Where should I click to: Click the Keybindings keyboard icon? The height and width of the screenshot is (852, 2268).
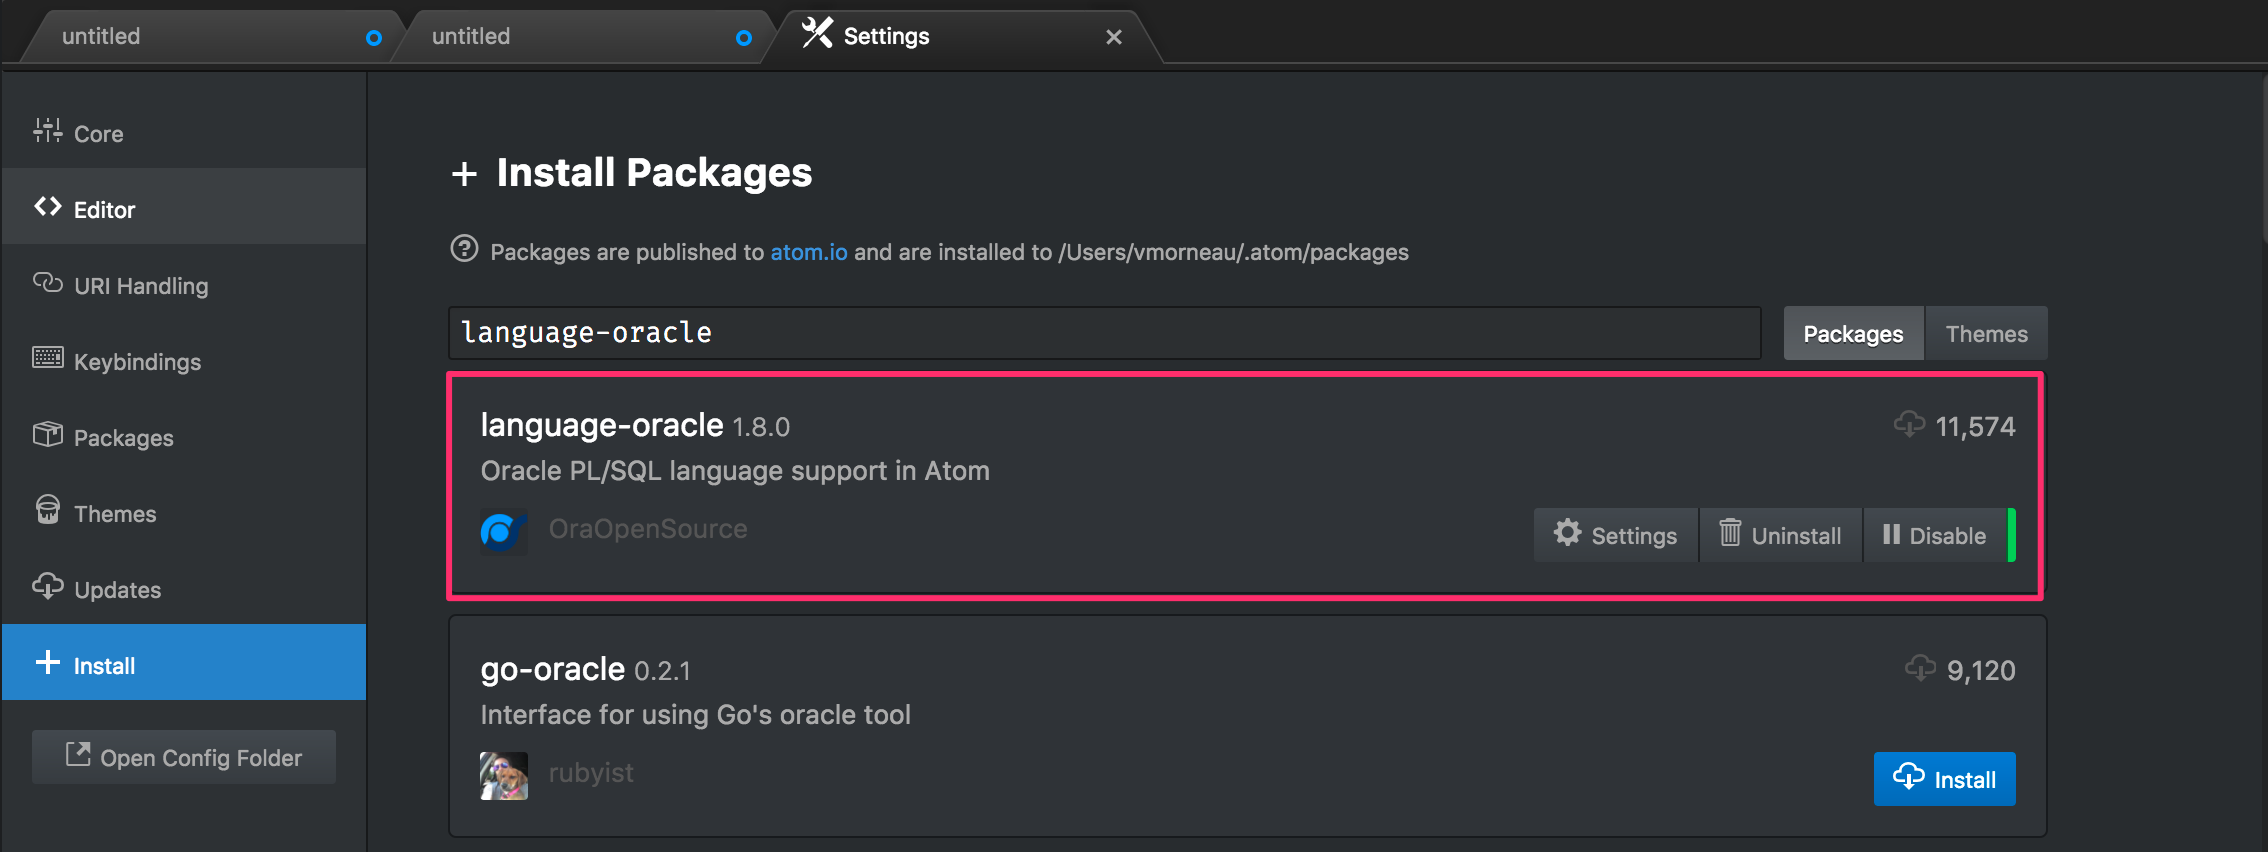(x=47, y=358)
